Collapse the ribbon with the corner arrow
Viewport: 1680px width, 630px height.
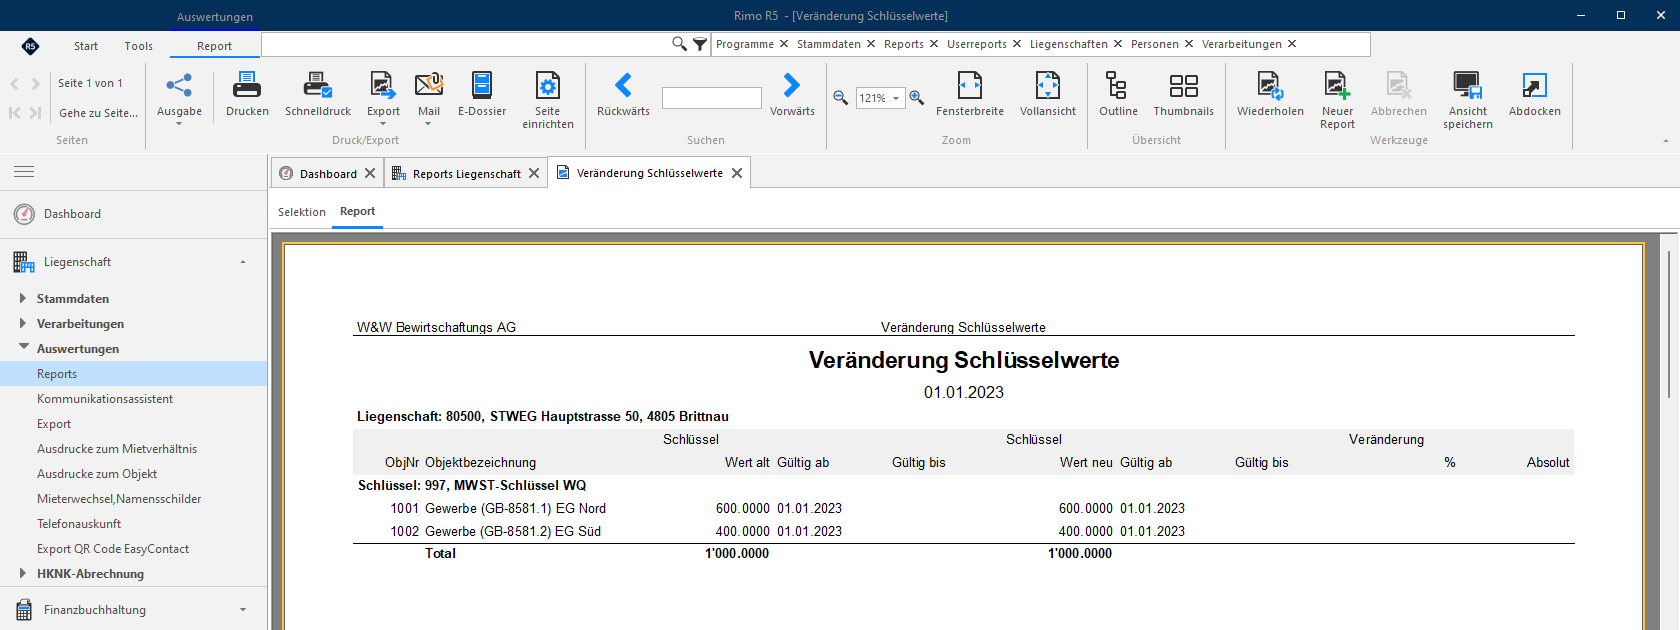tap(1666, 141)
